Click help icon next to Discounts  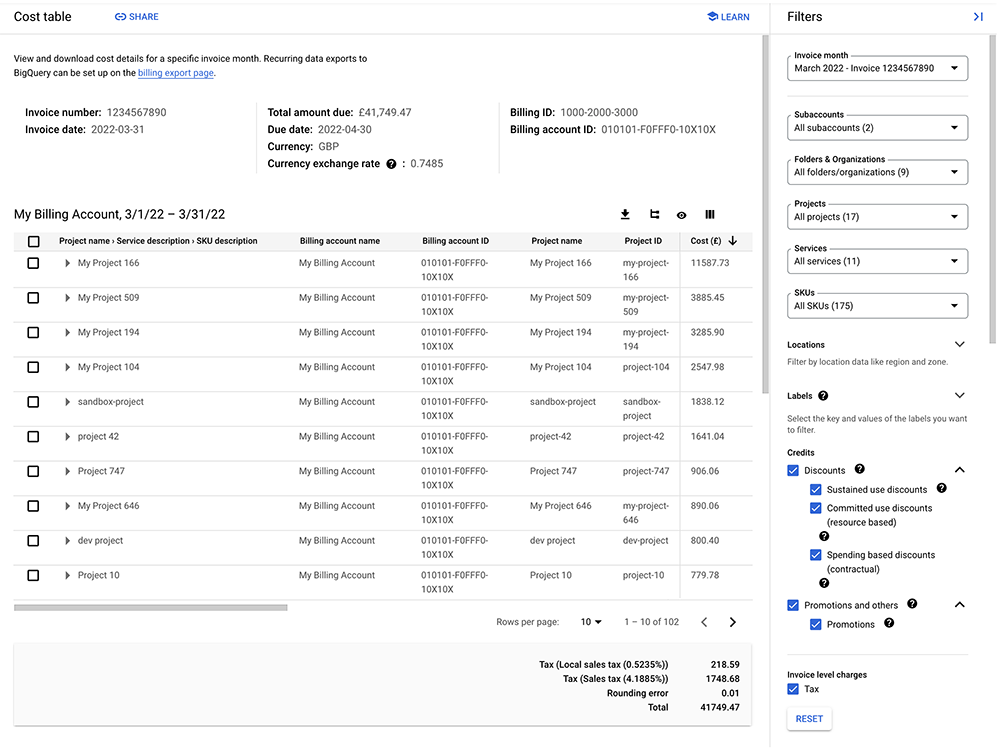(859, 470)
